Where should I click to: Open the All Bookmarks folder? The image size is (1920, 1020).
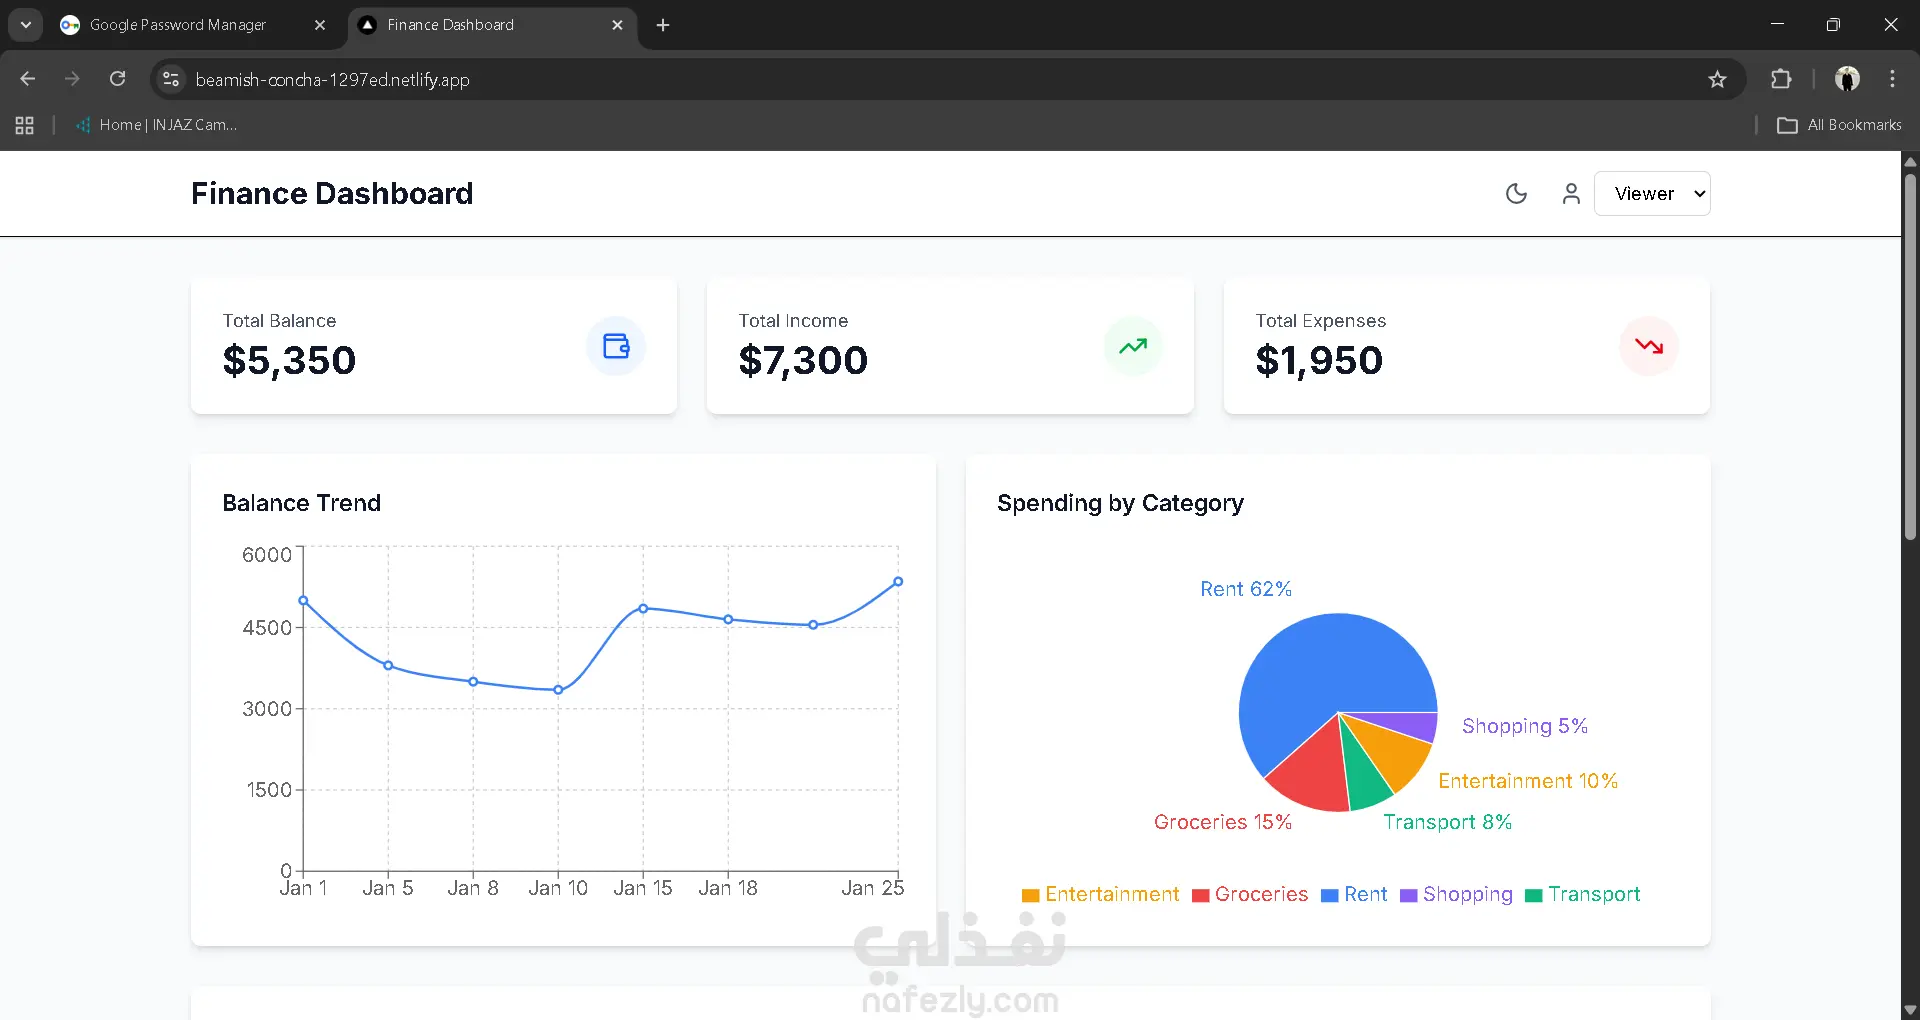click(1839, 125)
